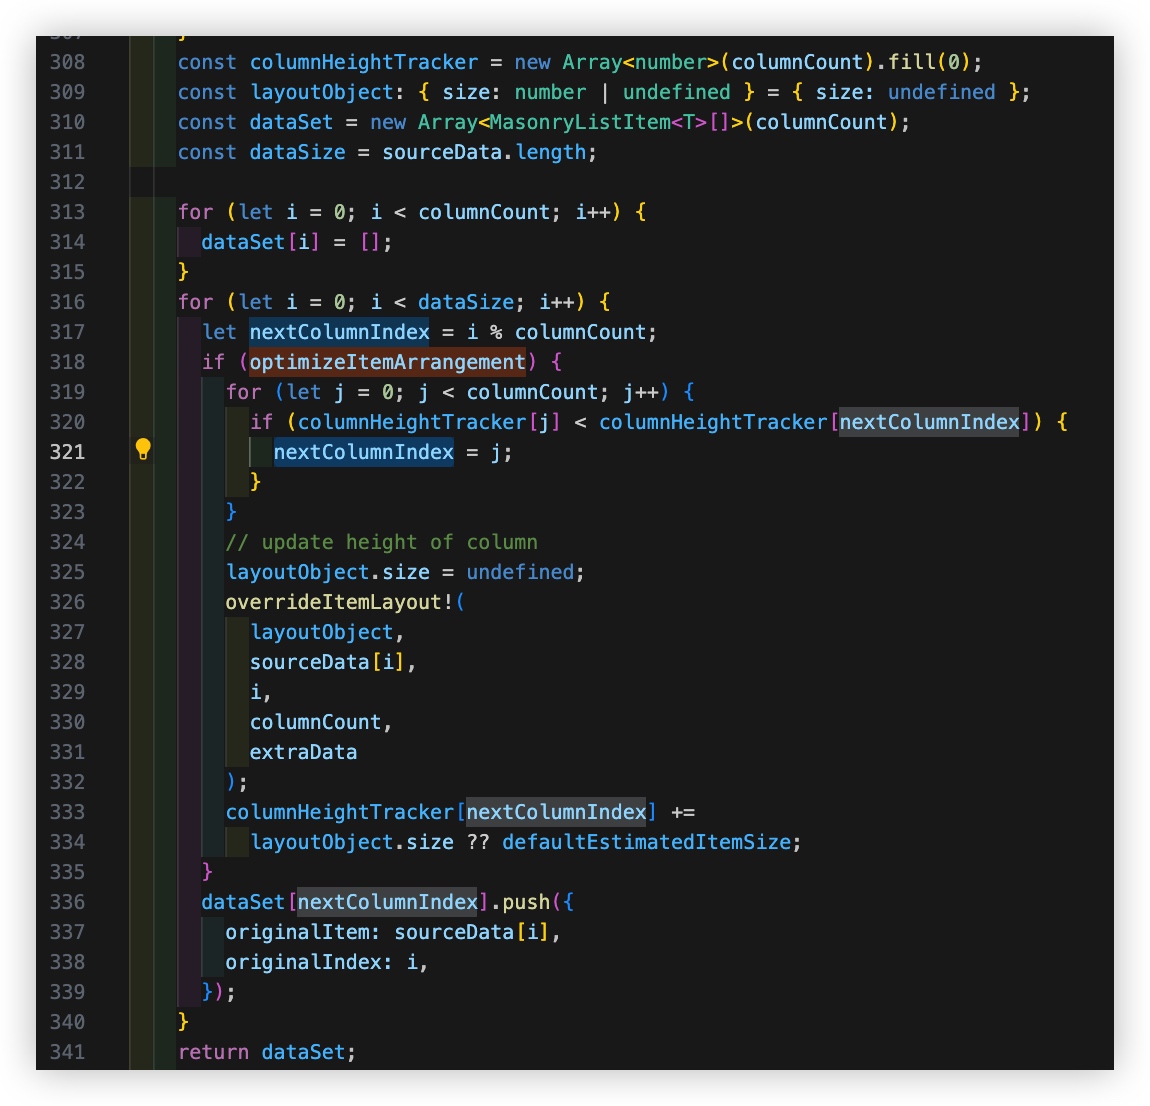Click layoutObject declaration on line 309

pyautogui.click(x=321, y=92)
